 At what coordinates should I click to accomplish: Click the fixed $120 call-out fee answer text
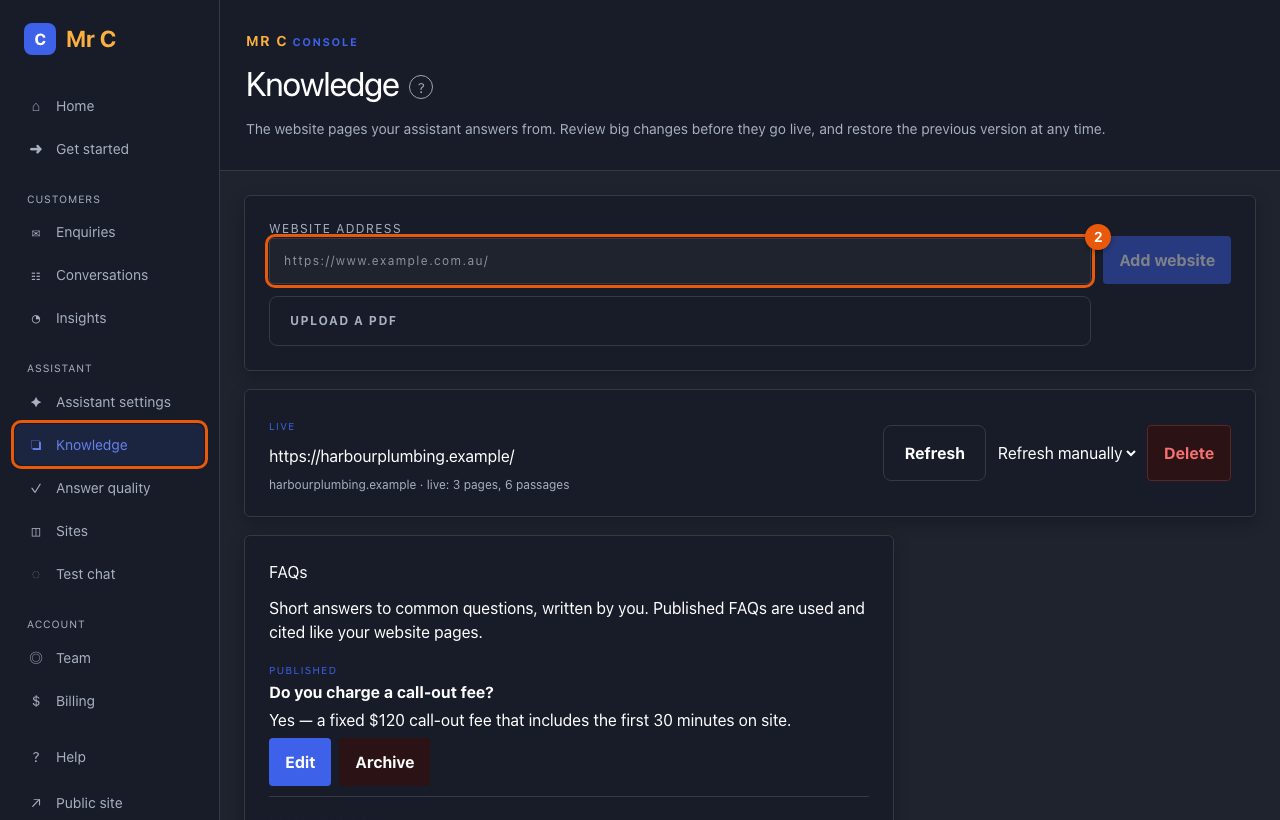[530, 720]
